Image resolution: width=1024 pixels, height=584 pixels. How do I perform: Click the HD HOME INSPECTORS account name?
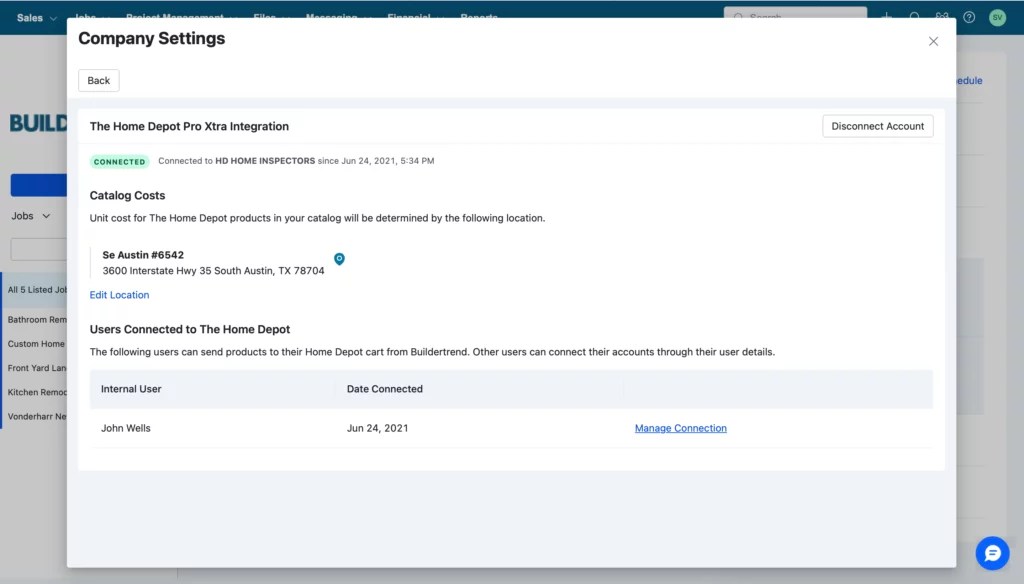[x=265, y=161]
